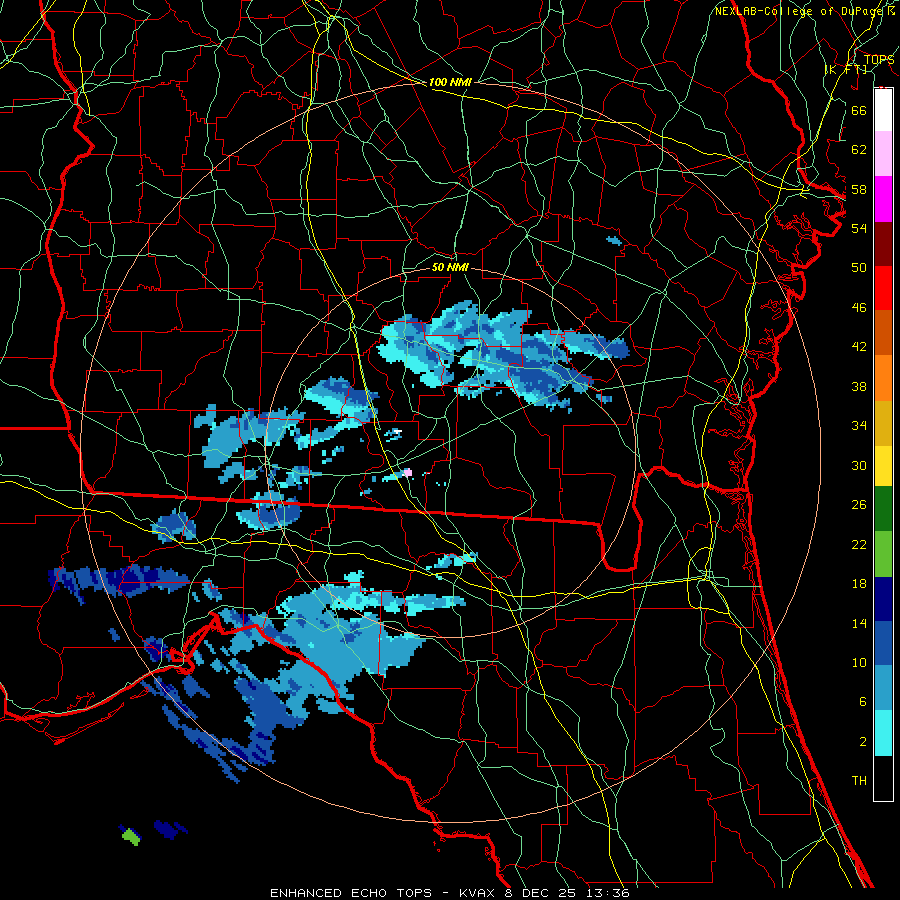Viewport: 900px width, 900px height.
Task: Click legend value 26
Action: [x=859, y=505]
